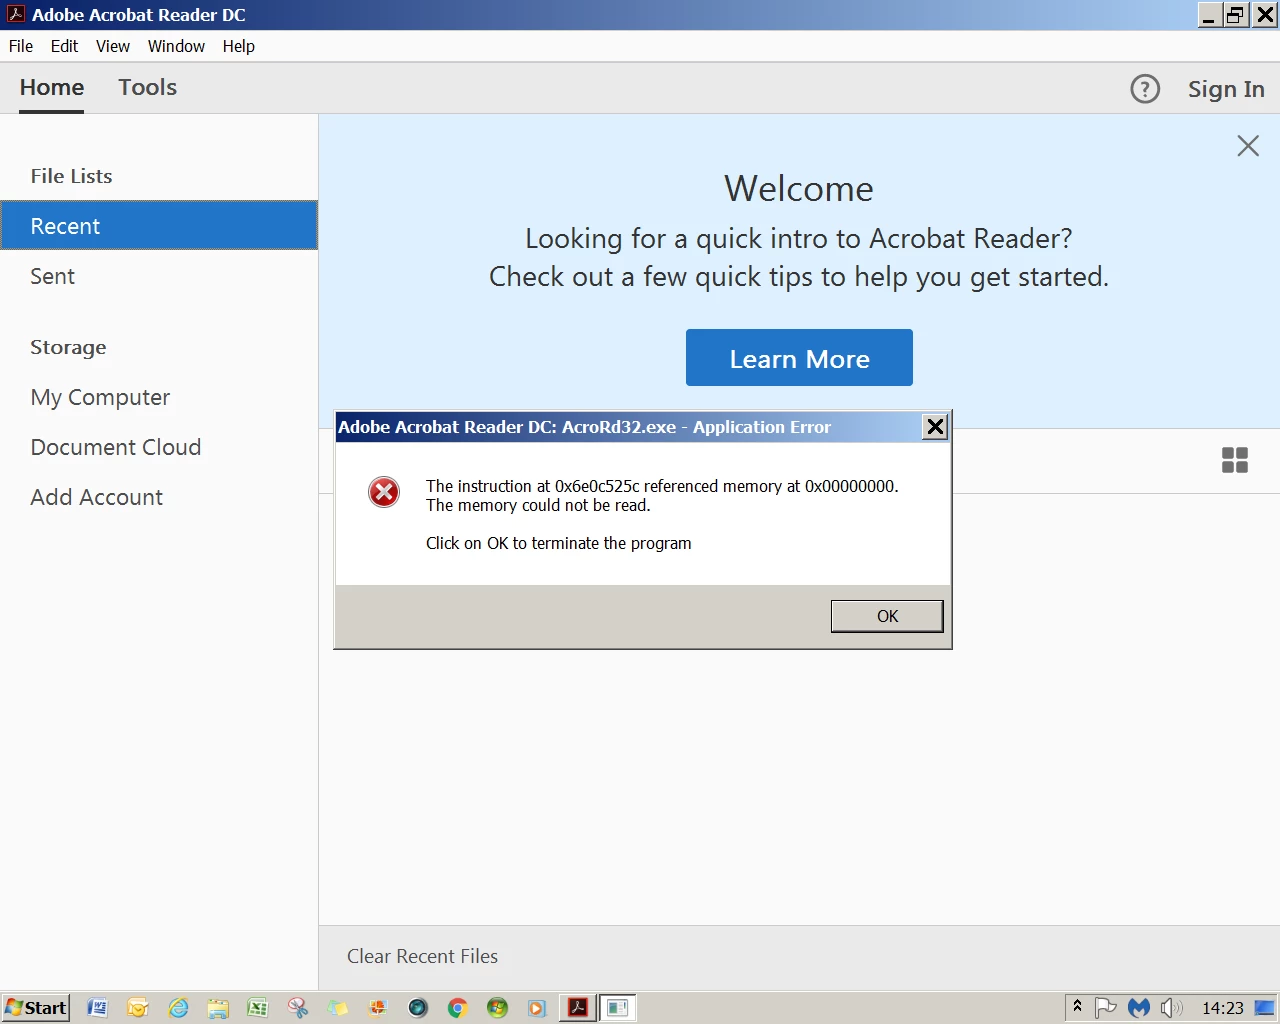Click the Welcome heading text

click(799, 189)
